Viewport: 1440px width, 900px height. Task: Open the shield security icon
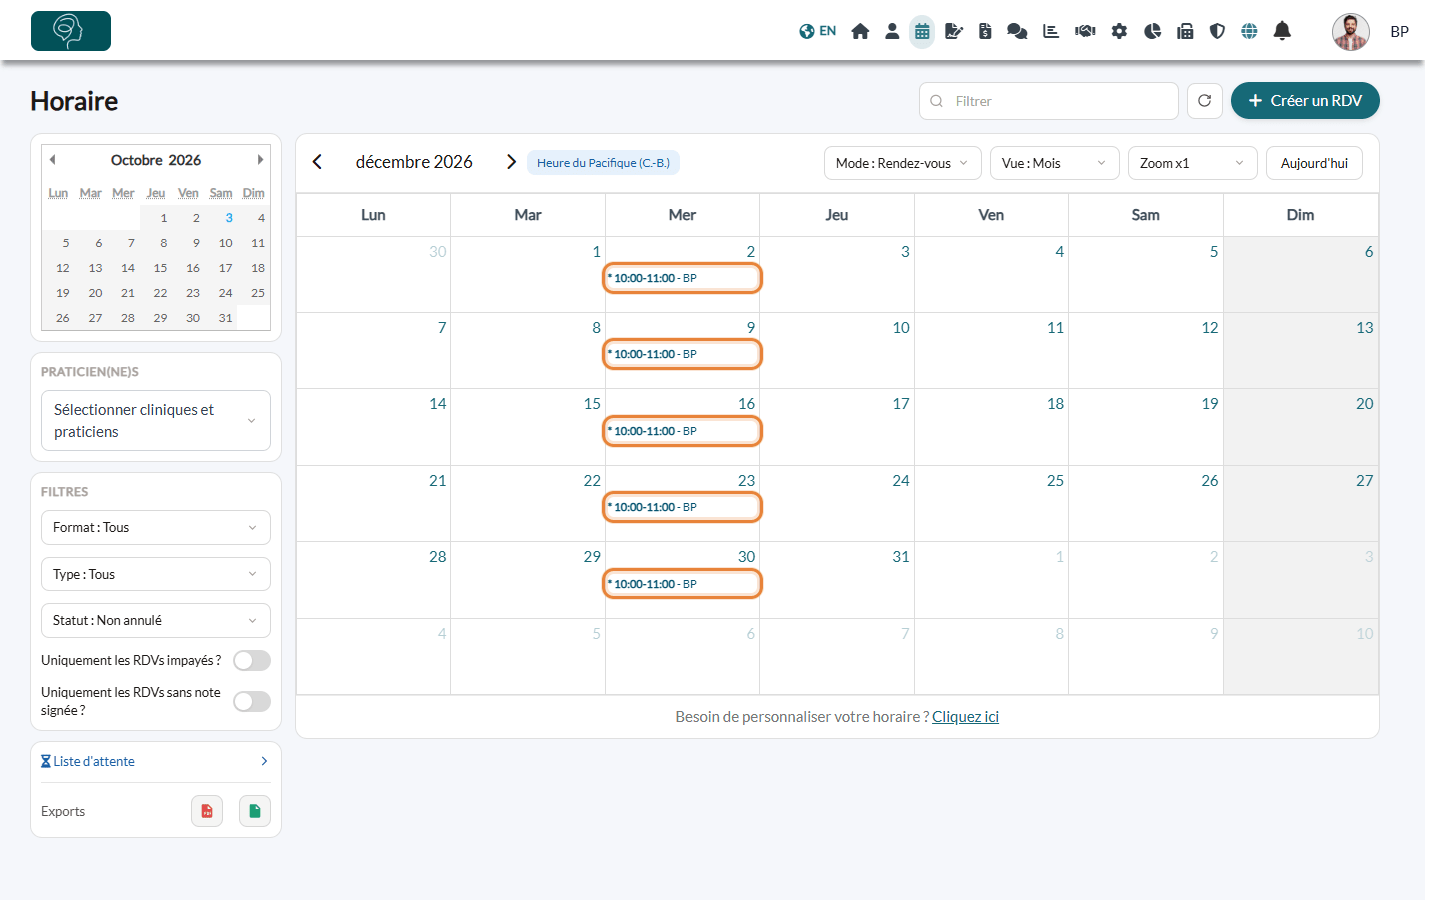coord(1217,31)
